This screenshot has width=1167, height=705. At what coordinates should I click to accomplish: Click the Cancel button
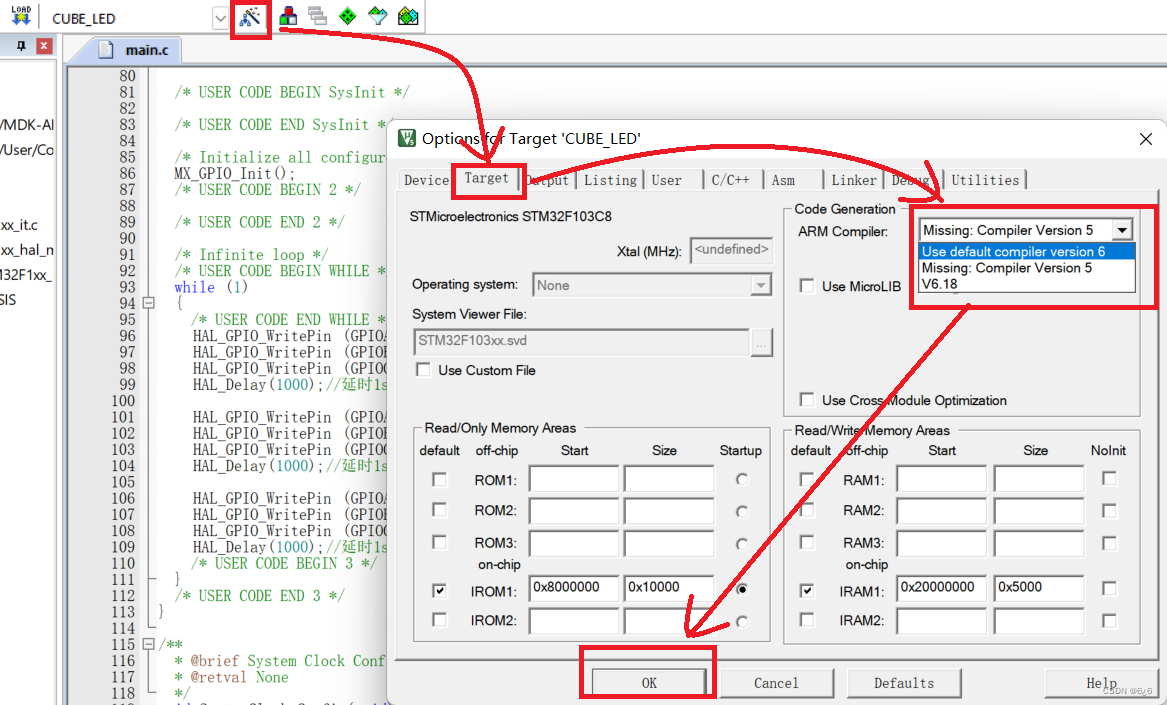[x=776, y=683]
